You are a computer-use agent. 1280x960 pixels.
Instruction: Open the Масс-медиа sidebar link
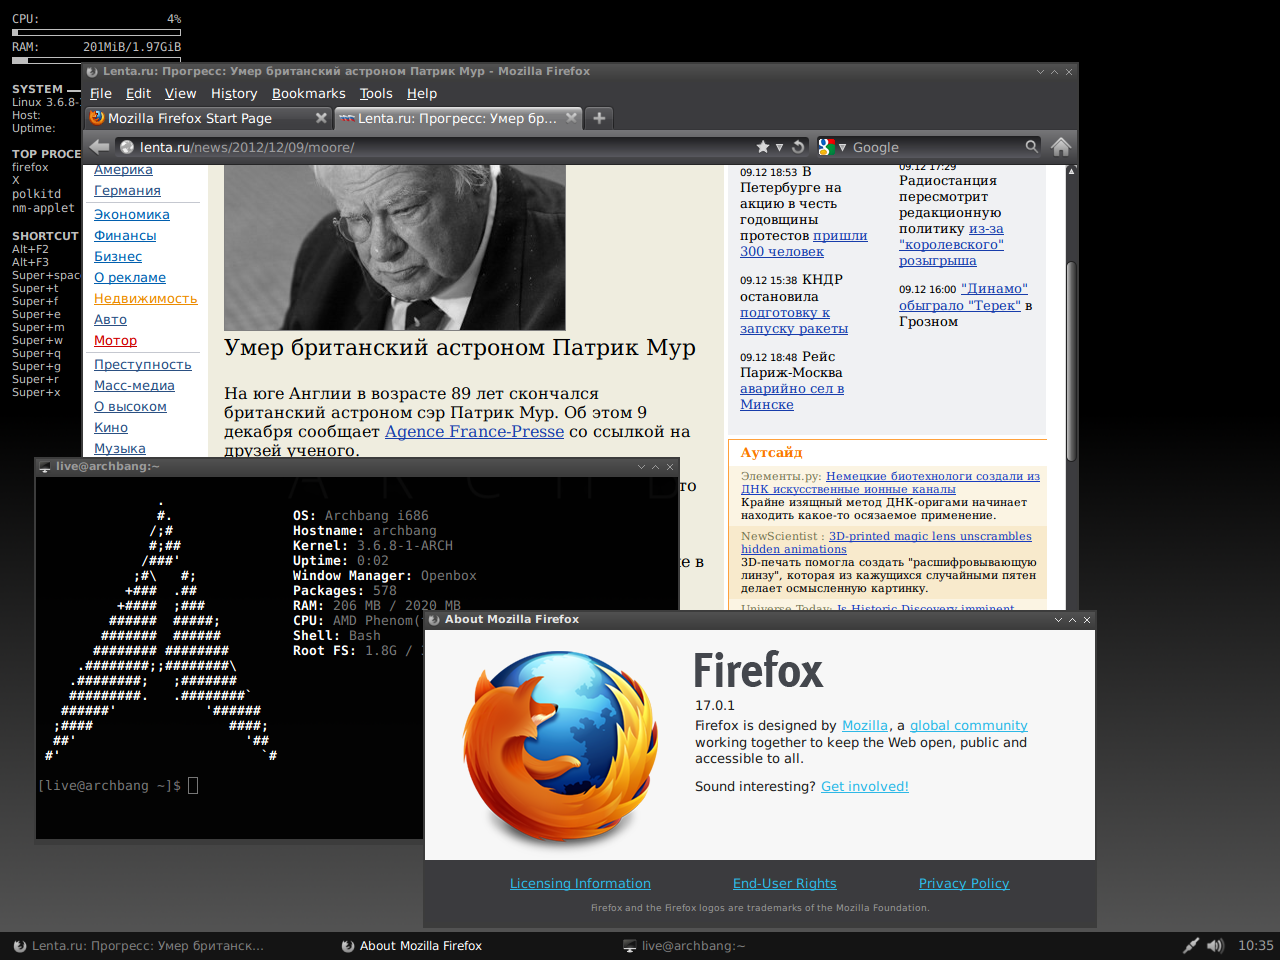(134, 386)
